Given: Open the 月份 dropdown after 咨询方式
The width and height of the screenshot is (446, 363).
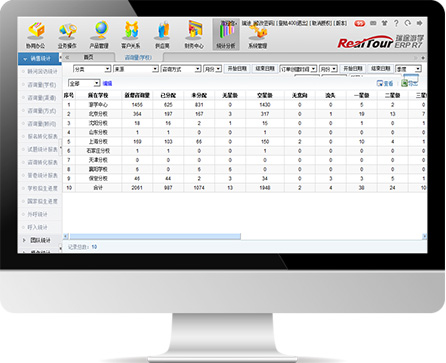Looking at the screenshot, I should 212,69.
